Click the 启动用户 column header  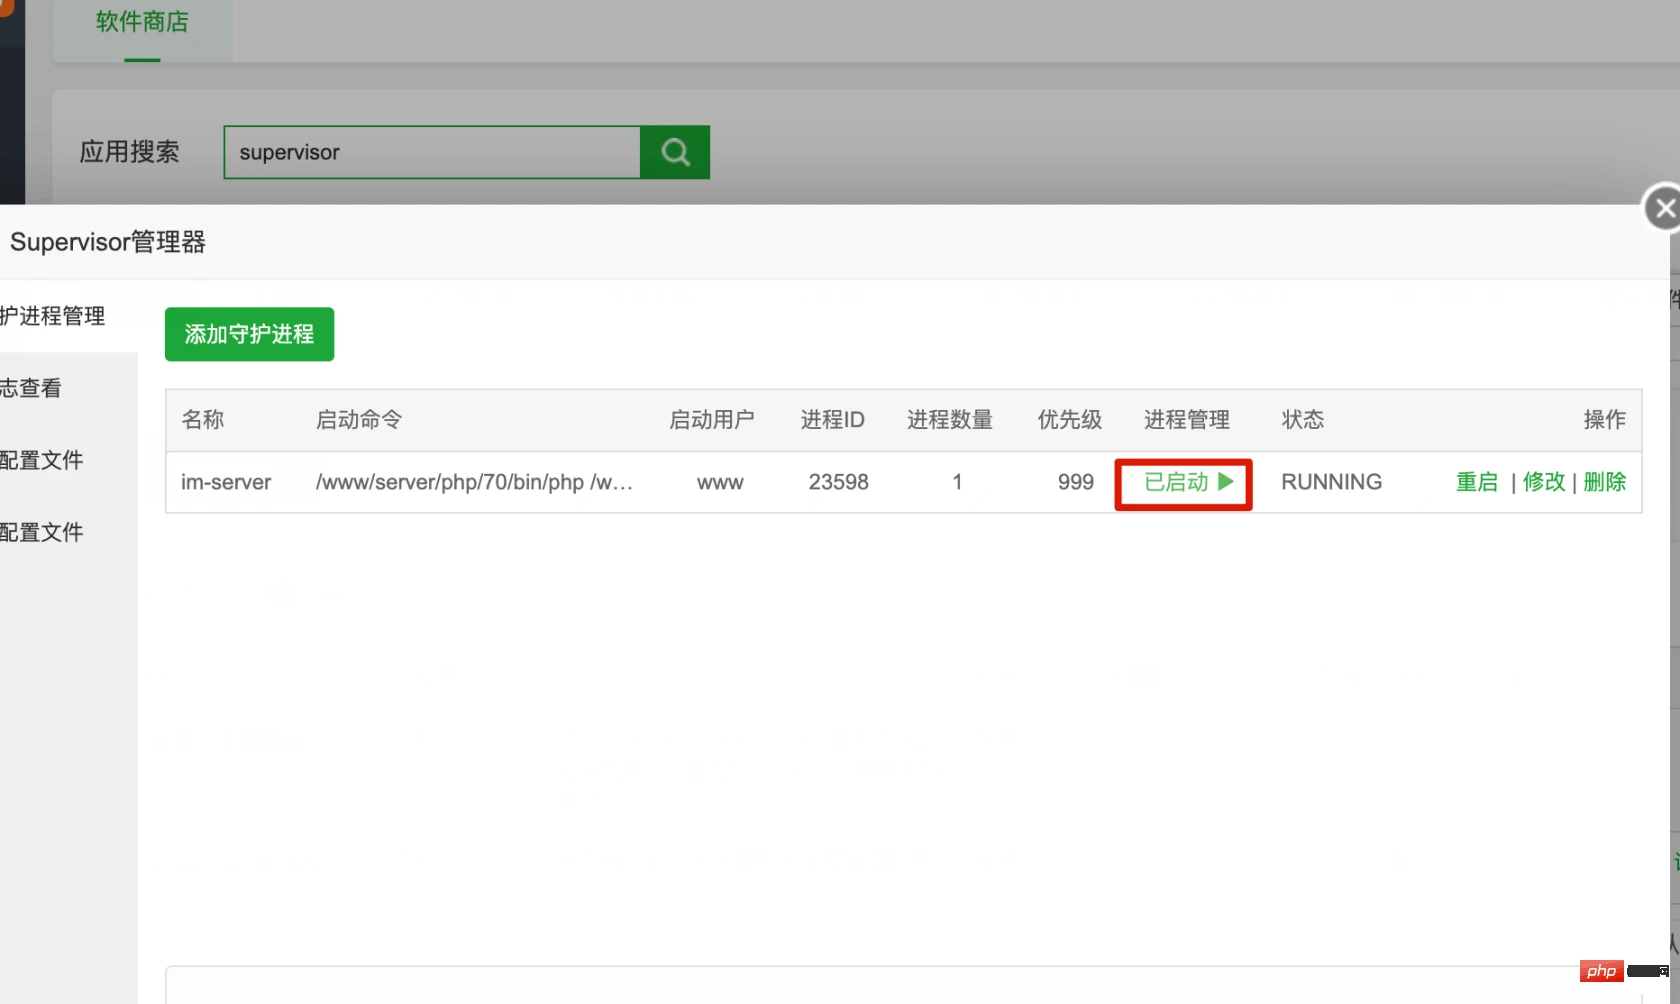tap(711, 420)
